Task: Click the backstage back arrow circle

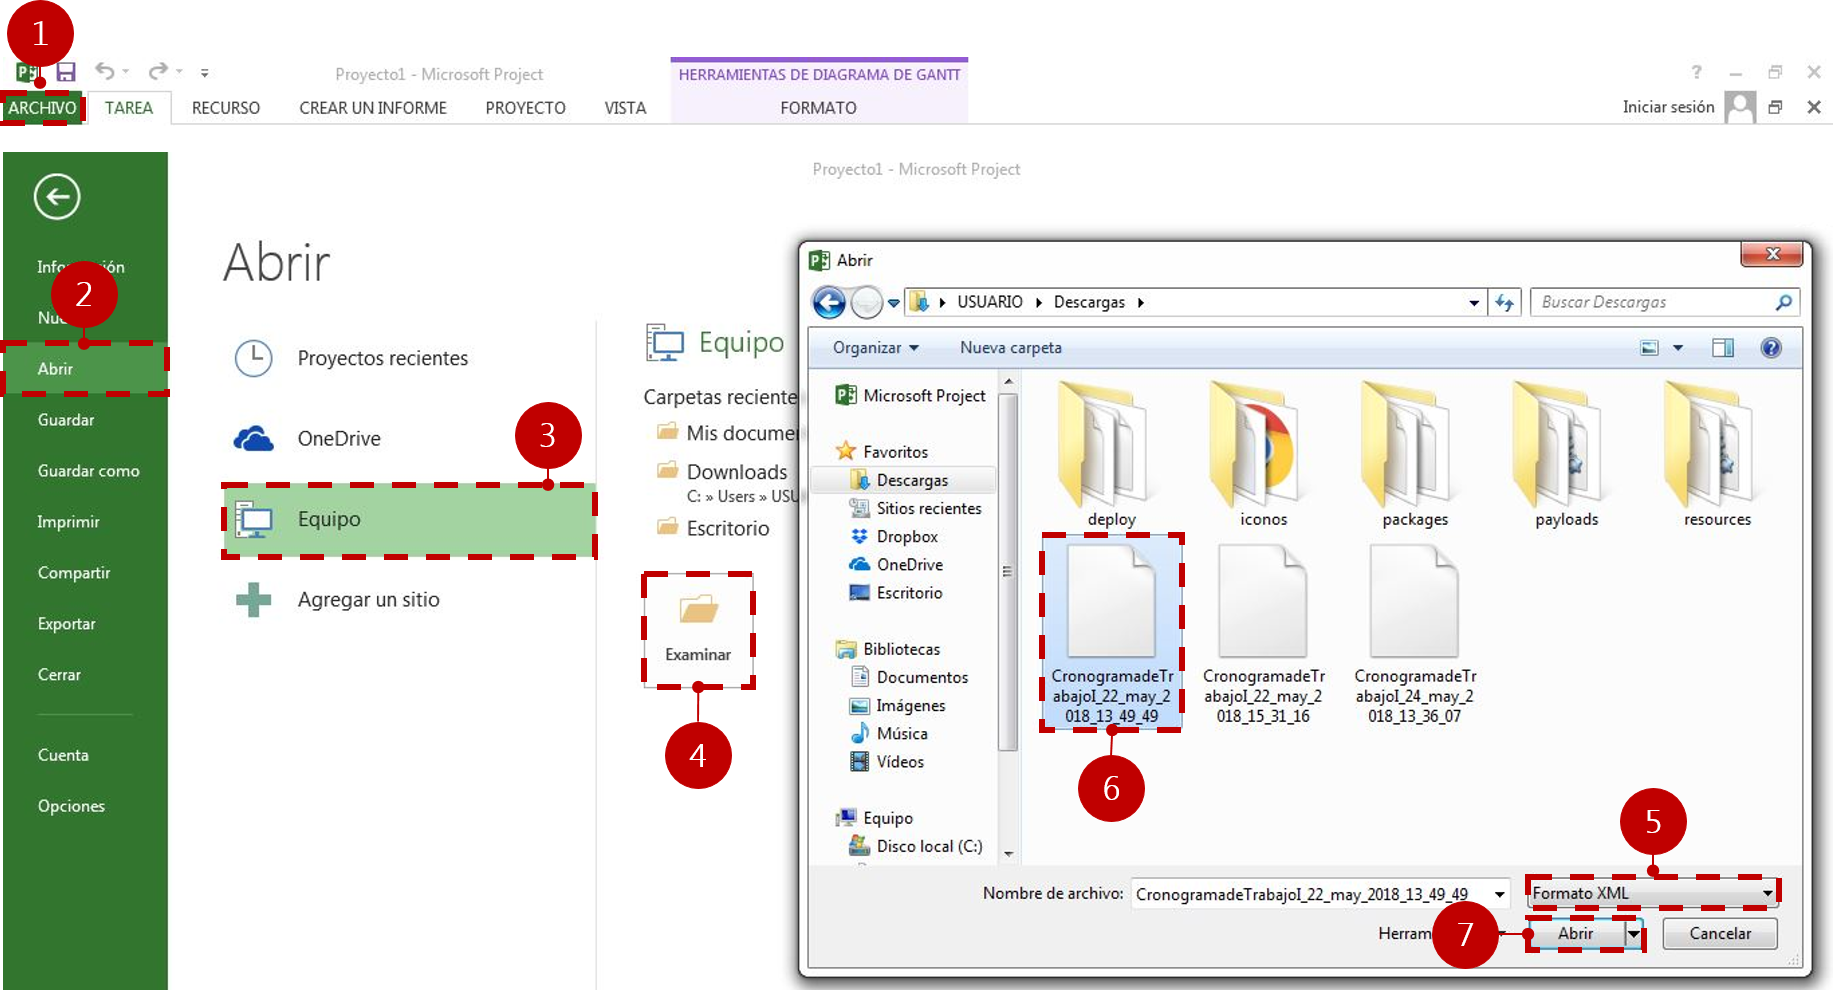Action: click(x=57, y=196)
